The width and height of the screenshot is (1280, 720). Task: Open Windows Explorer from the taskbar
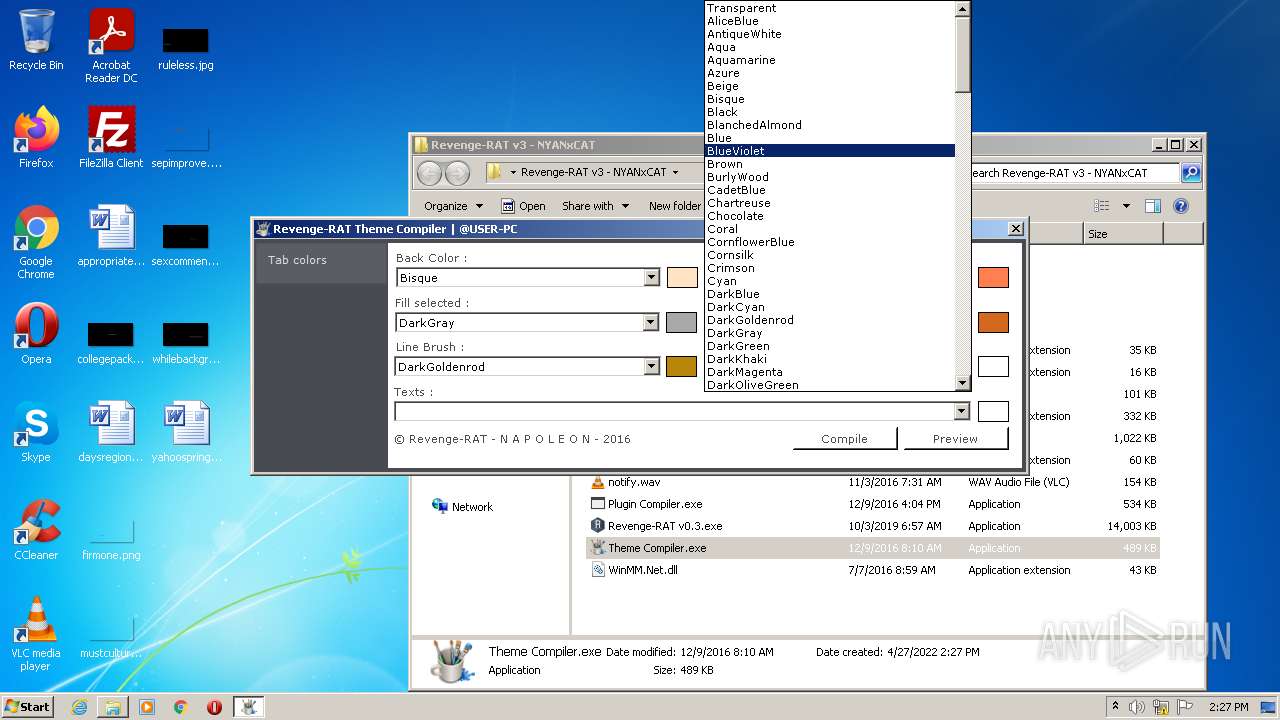click(x=113, y=707)
